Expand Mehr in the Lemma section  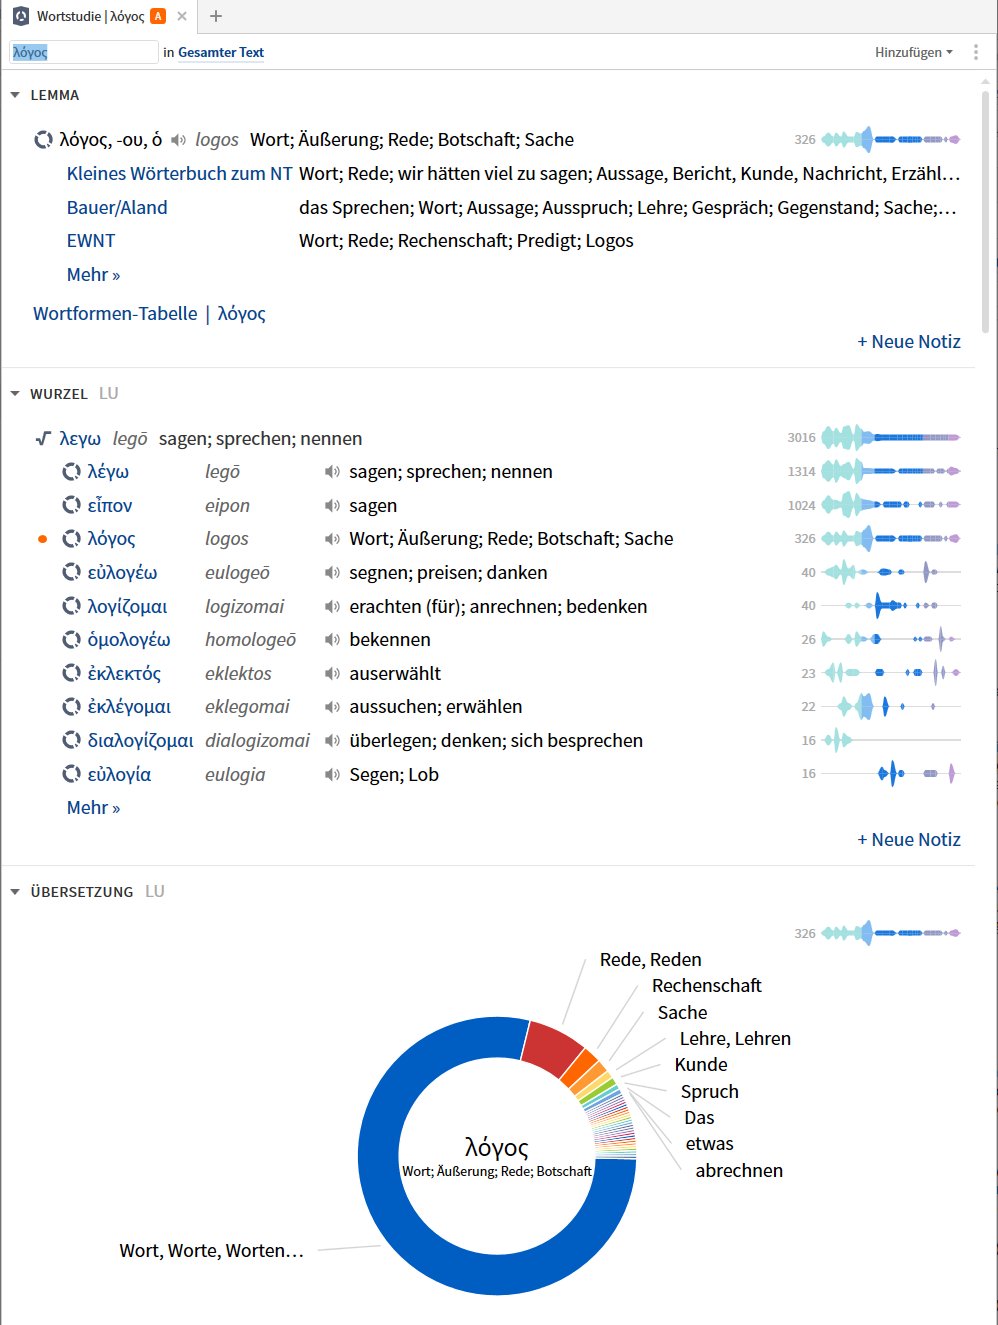click(93, 275)
